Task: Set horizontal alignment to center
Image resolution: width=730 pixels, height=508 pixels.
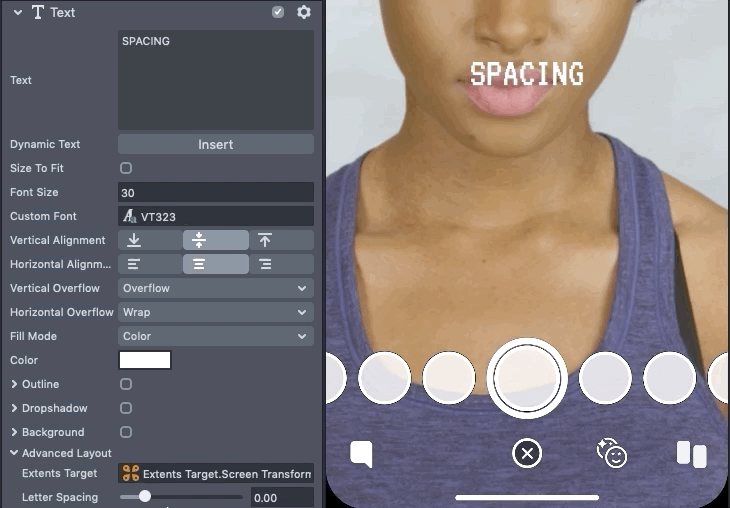Action: tap(216, 264)
